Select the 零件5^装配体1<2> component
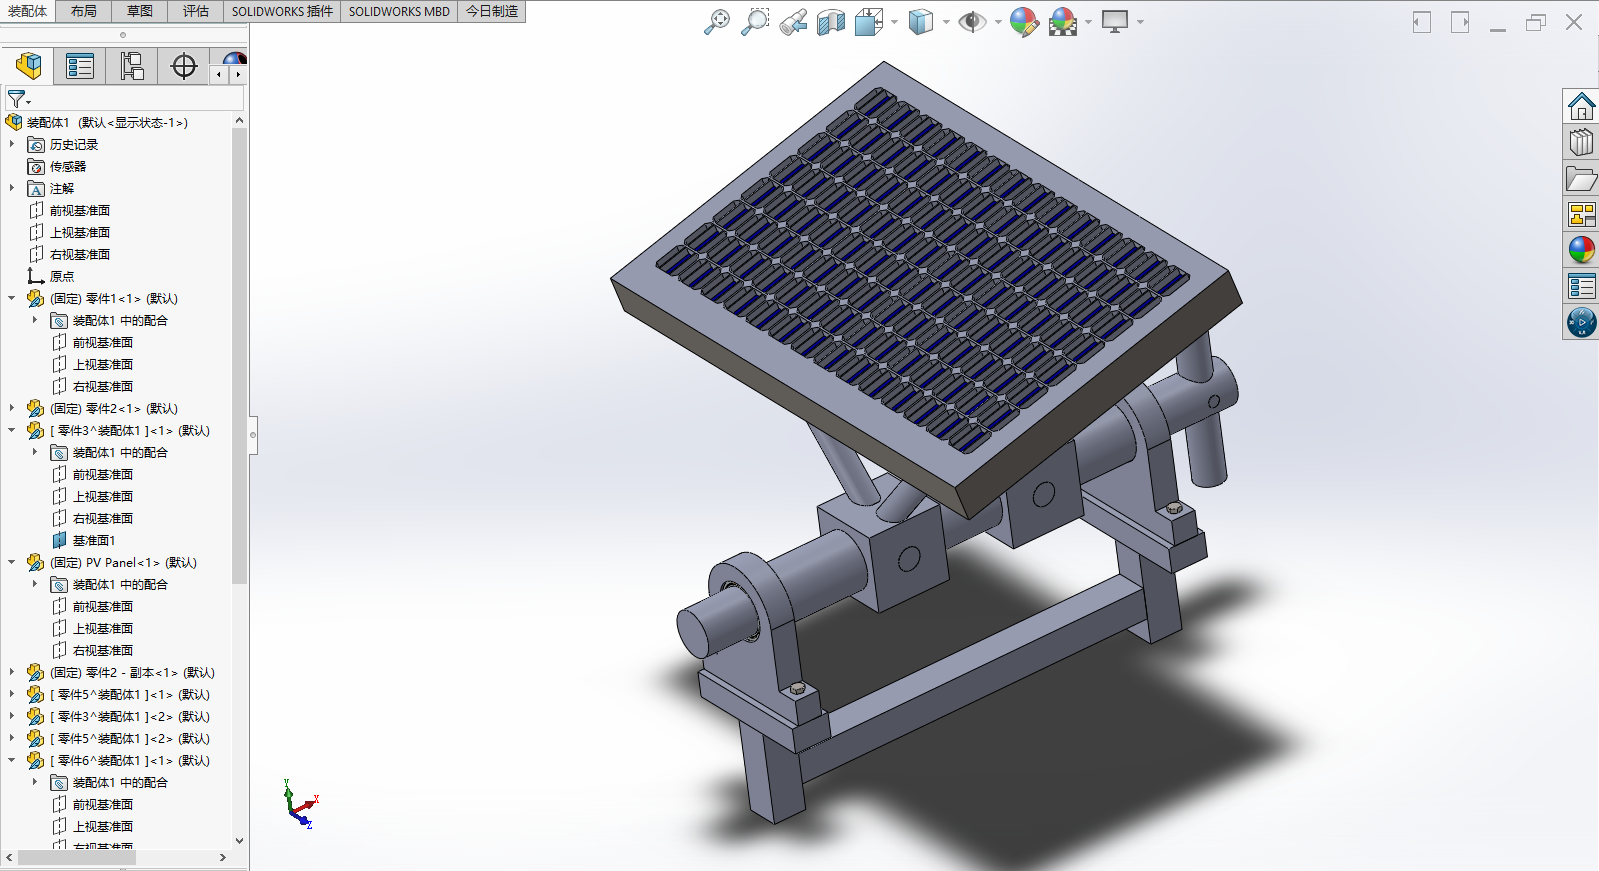The image size is (1599, 871). tap(119, 738)
